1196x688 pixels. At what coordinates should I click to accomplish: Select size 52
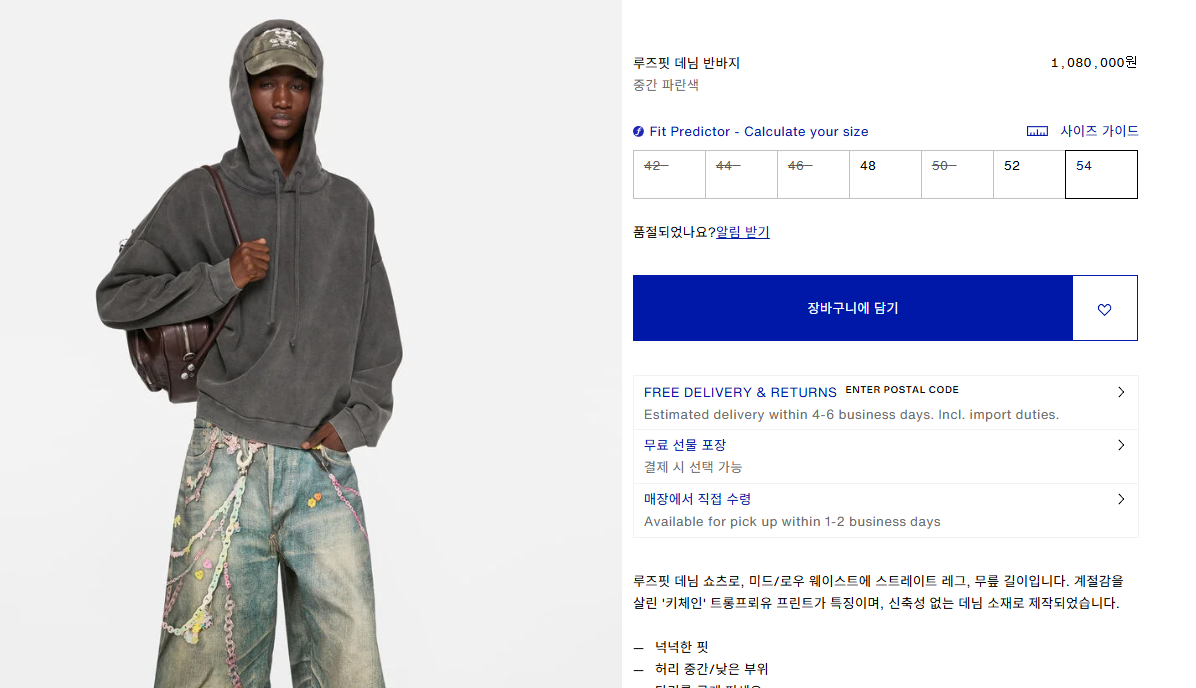point(1029,175)
